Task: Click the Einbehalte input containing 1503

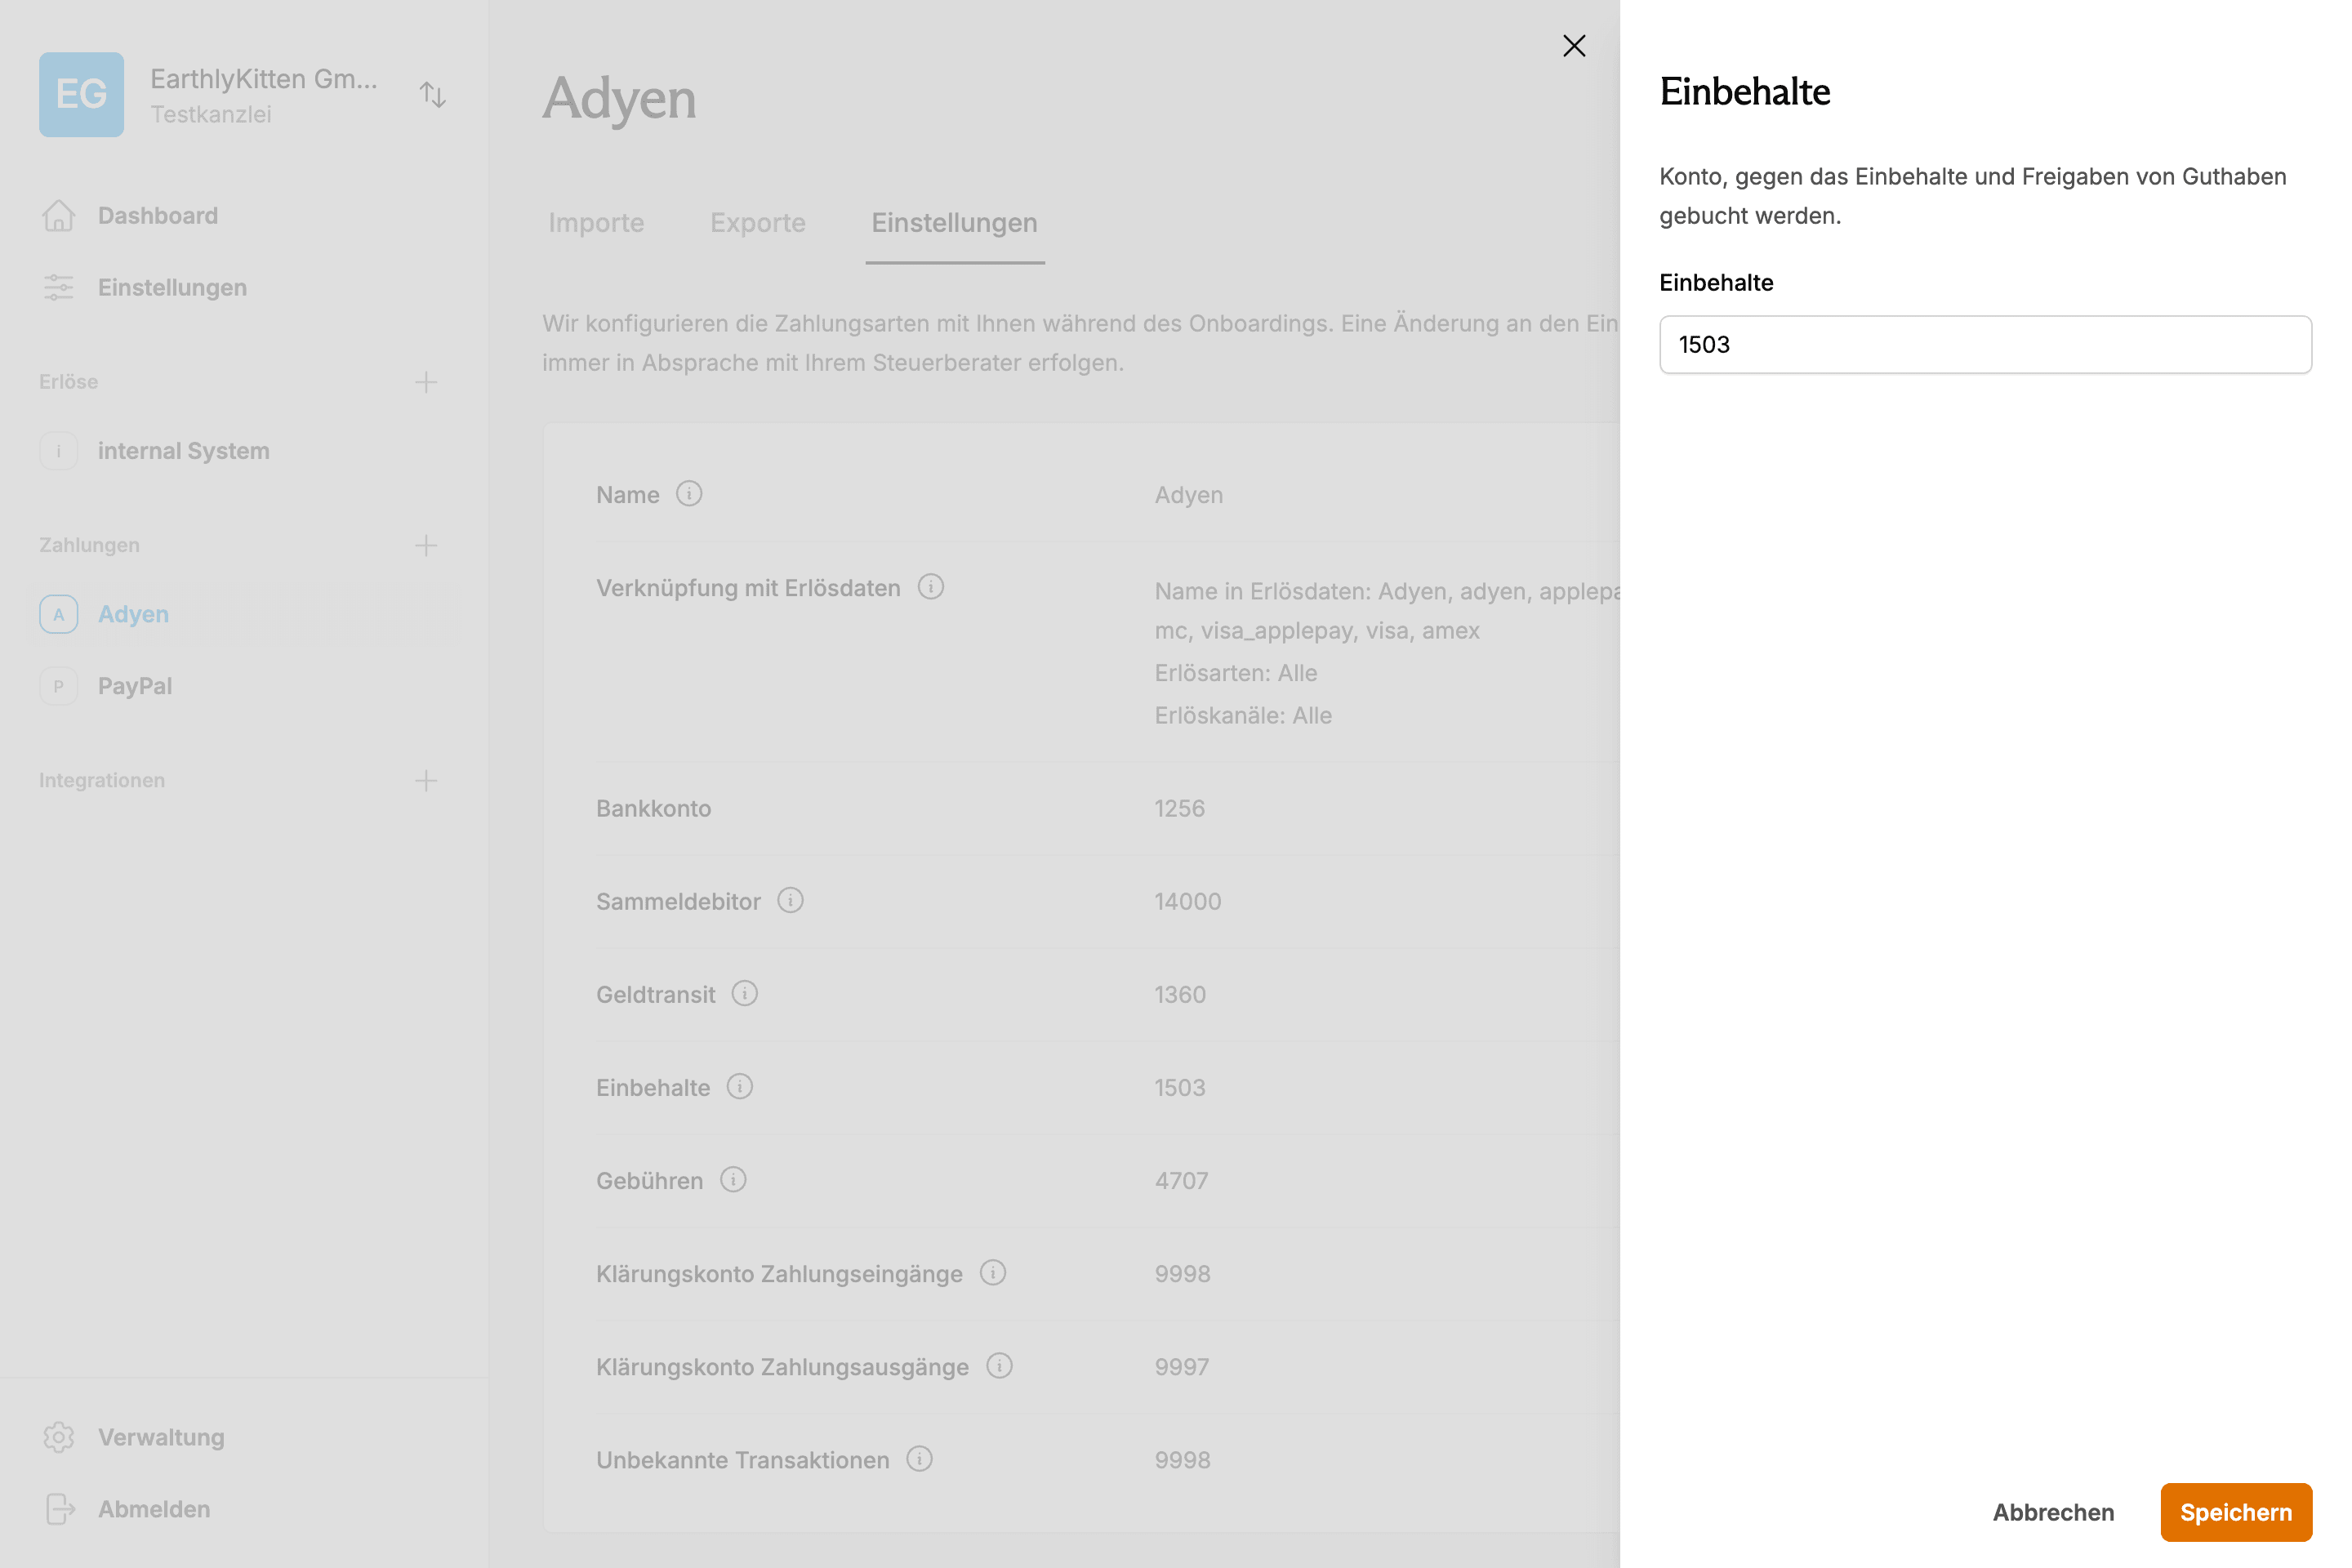Action: point(1985,345)
